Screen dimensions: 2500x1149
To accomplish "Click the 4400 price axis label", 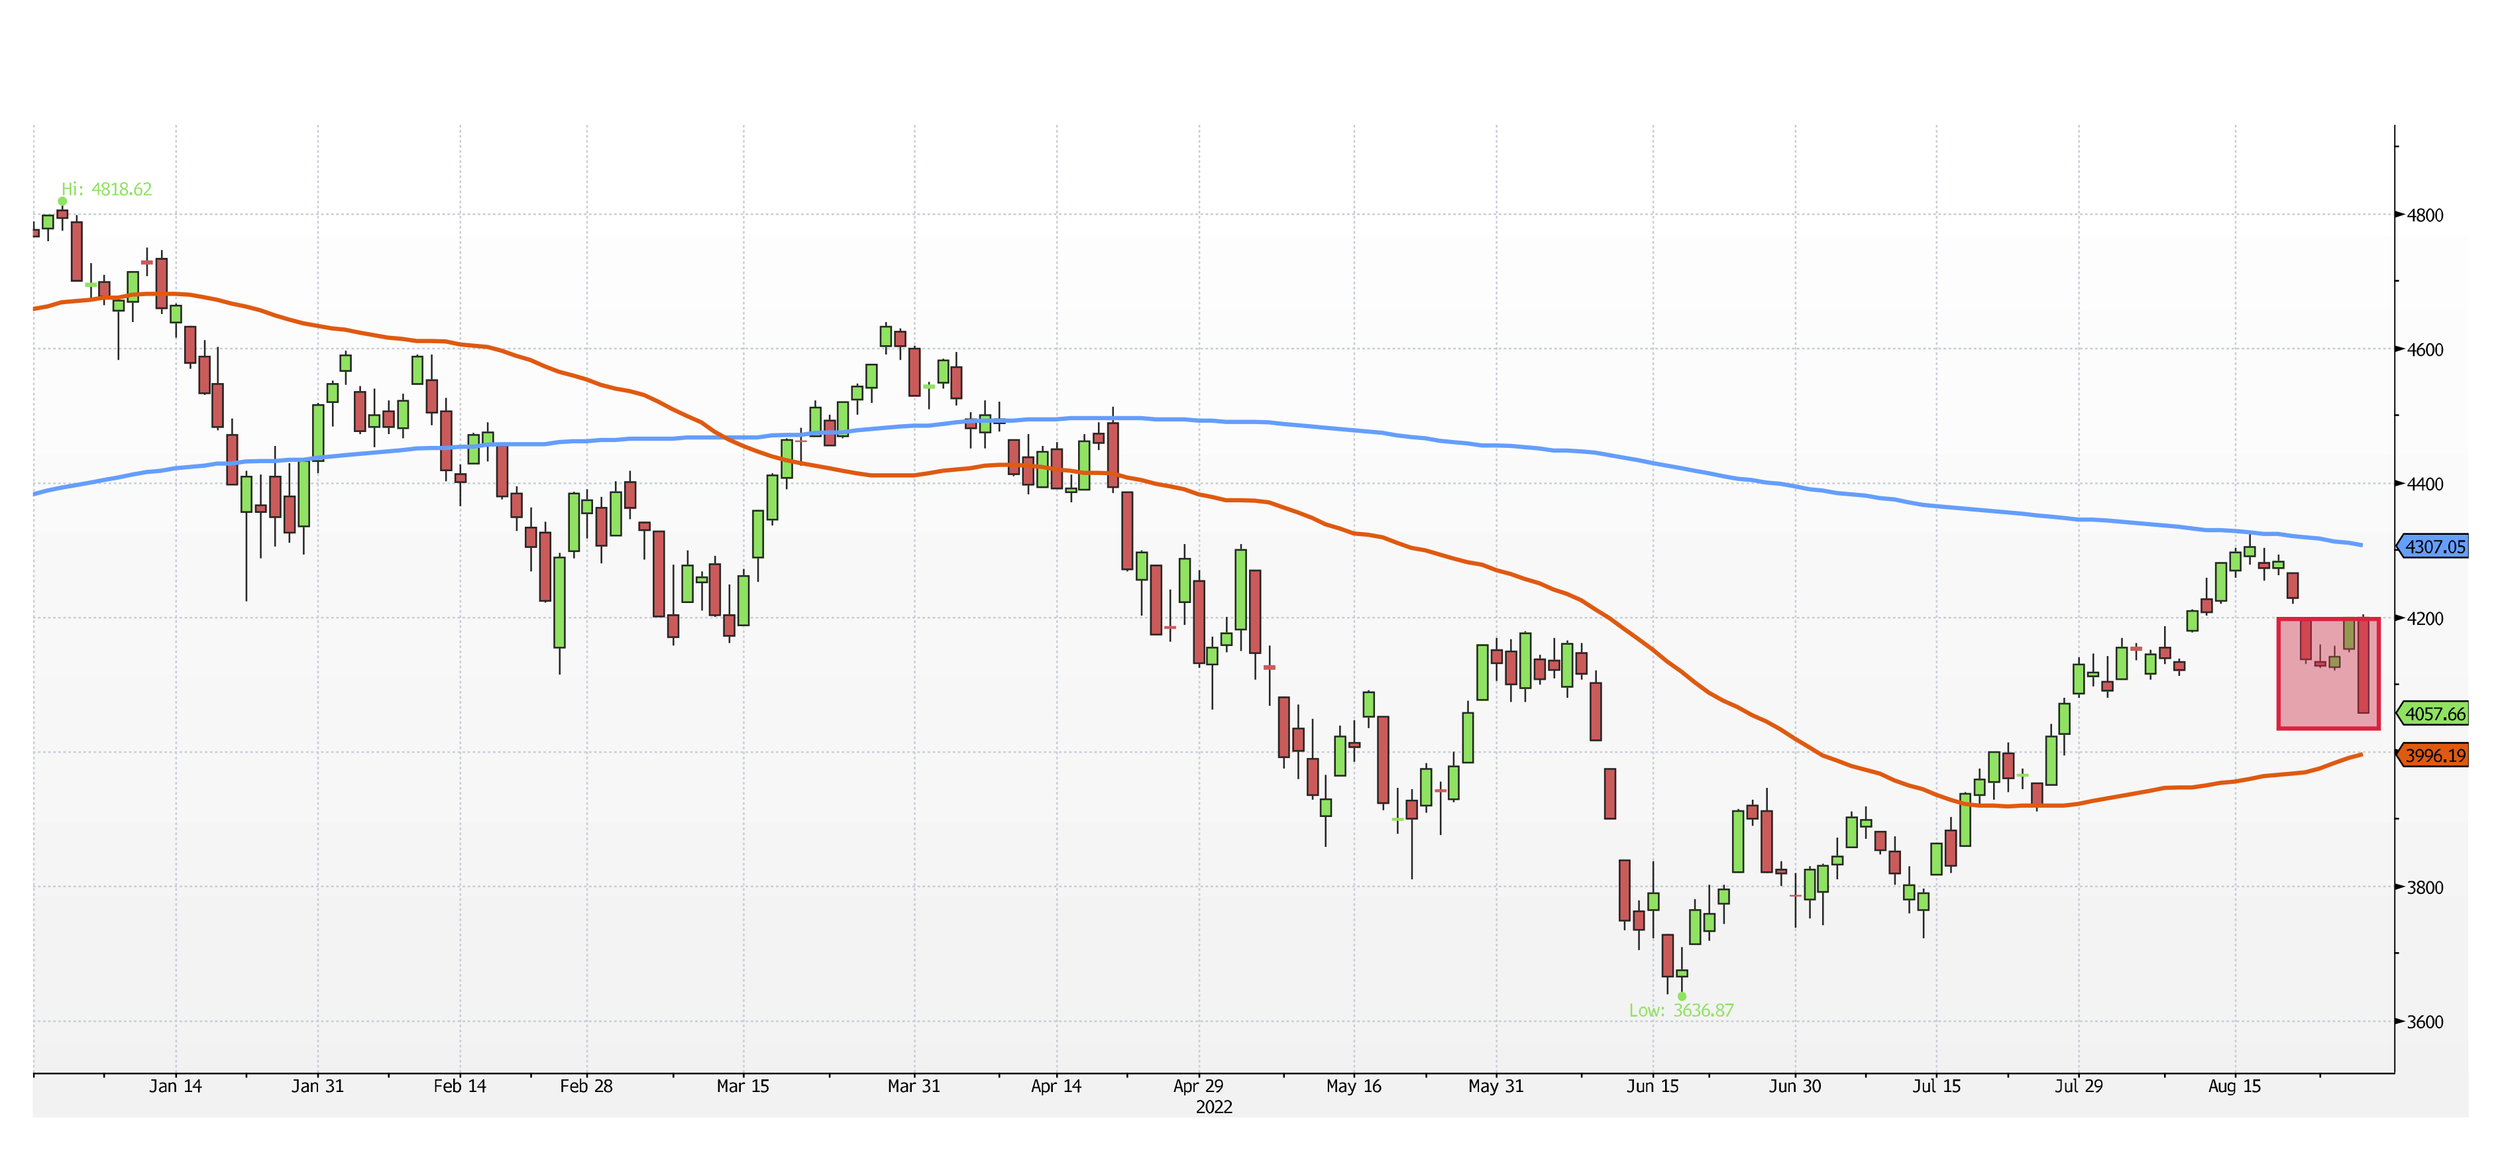I will pyautogui.click(x=2425, y=484).
